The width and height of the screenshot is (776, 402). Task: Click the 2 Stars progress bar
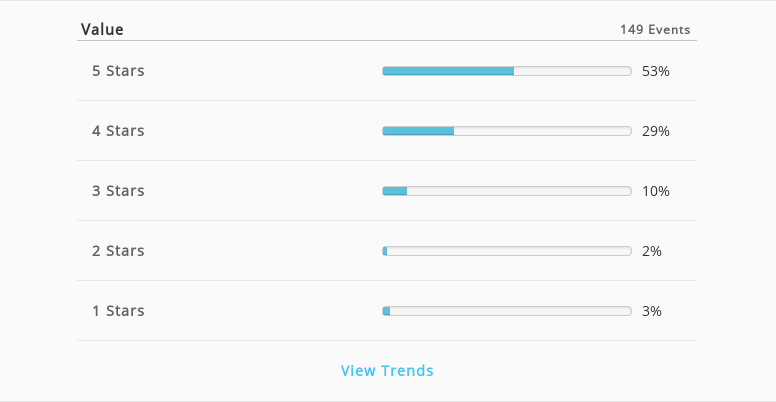tap(507, 251)
